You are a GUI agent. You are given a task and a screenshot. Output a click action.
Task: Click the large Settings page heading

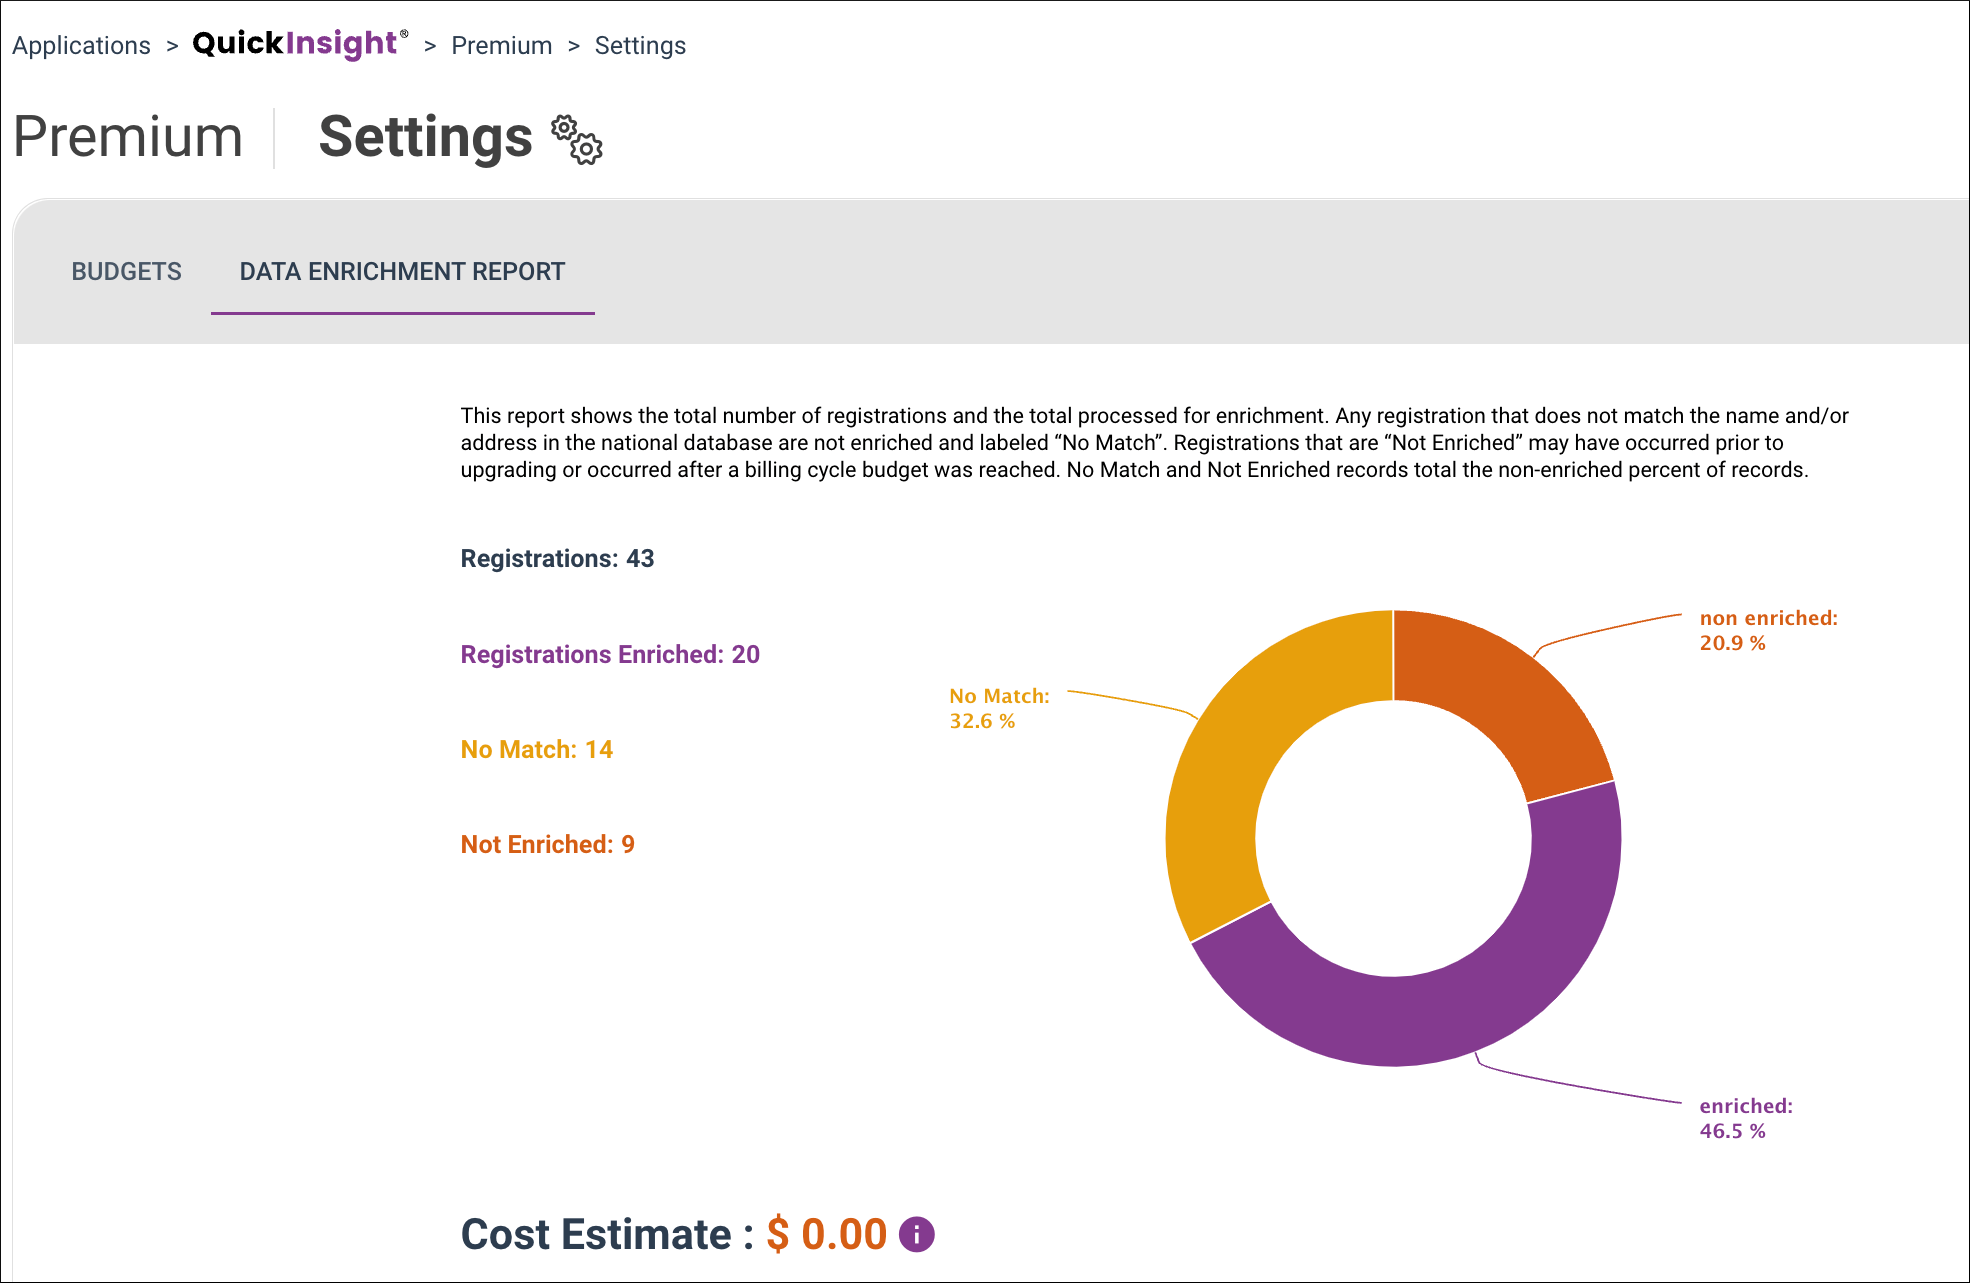(x=425, y=137)
